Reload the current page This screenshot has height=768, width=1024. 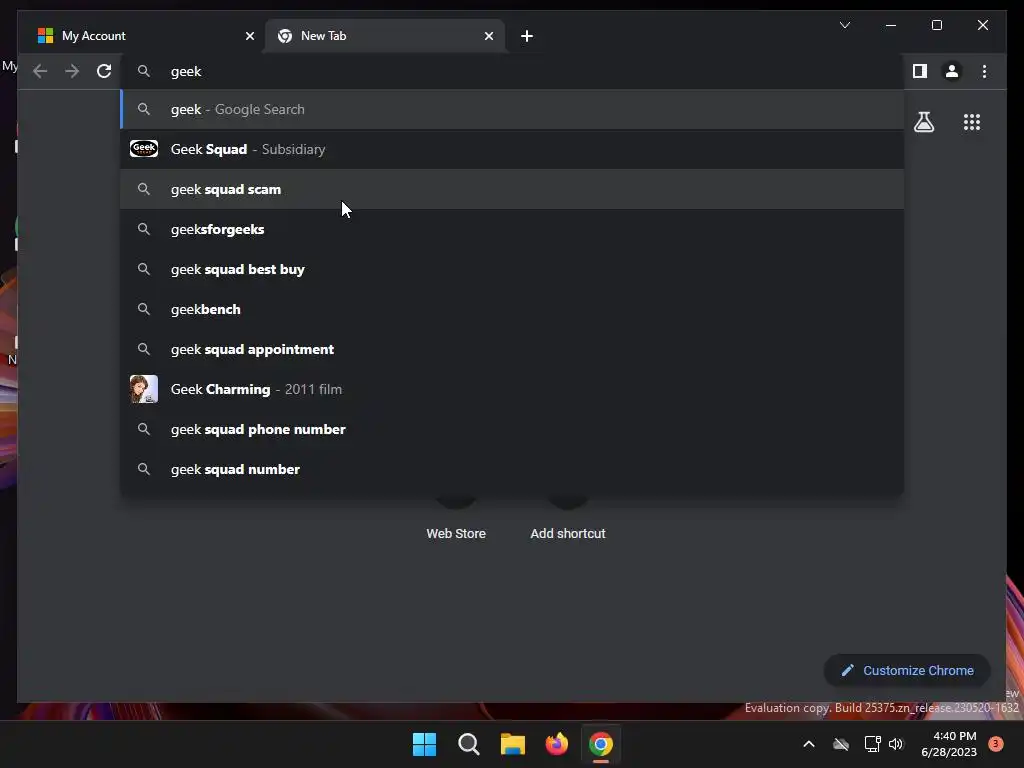104,71
